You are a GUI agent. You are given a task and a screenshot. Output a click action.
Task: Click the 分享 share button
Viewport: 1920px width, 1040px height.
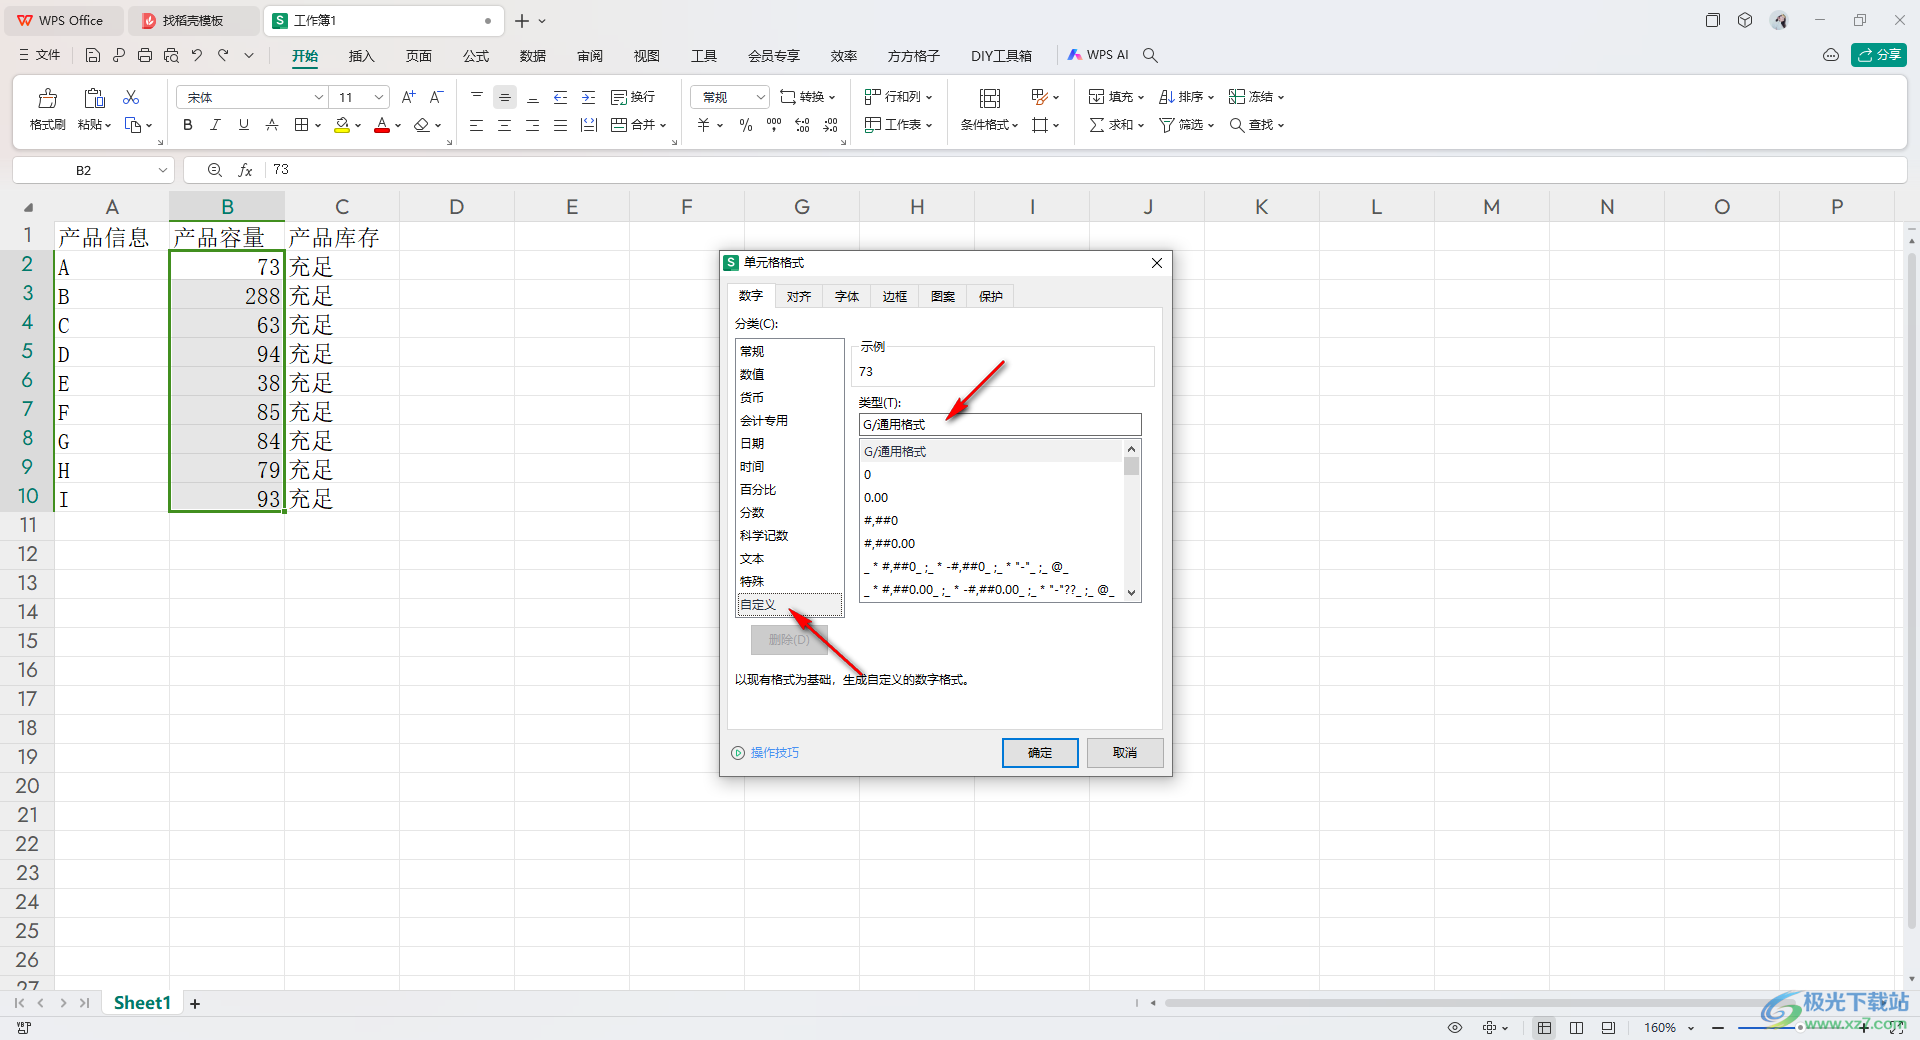pyautogui.click(x=1879, y=55)
